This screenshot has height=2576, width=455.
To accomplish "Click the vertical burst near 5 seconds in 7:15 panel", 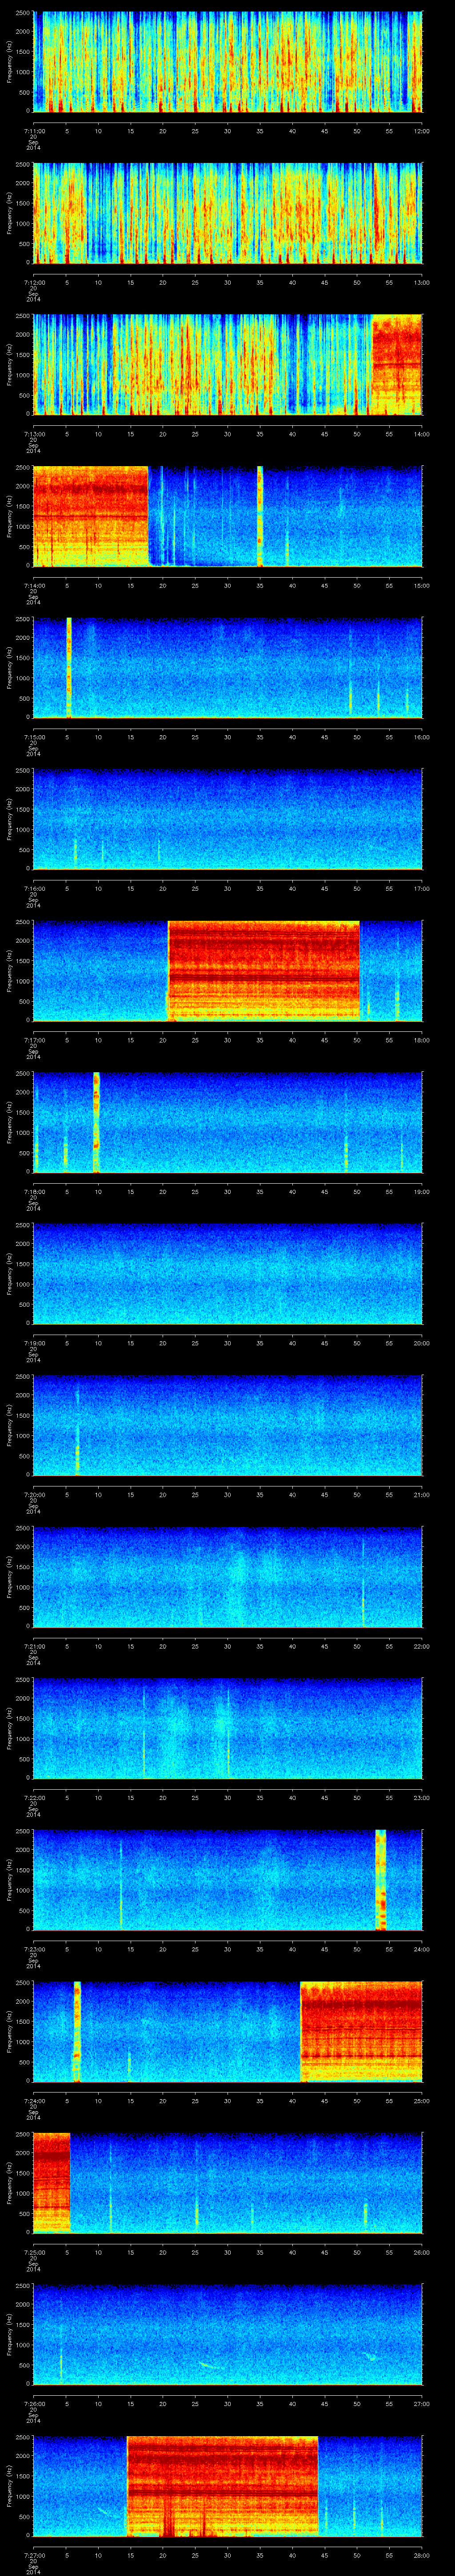I will pyautogui.click(x=69, y=667).
